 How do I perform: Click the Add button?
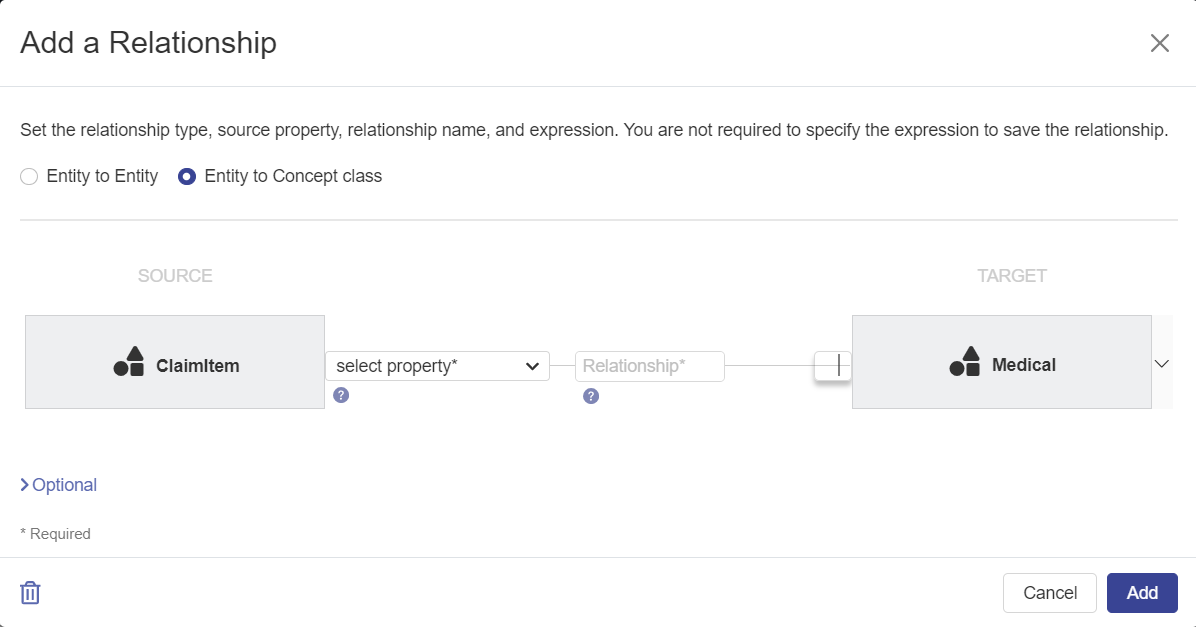pyautogui.click(x=1142, y=592)
